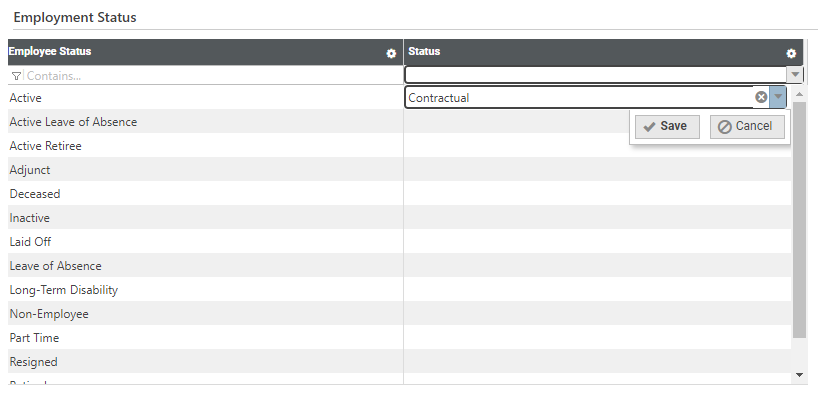This screenshot has height=412, width=818.
Task: Expand the Status filter dropdown arrow
Action: click(795, 75)
